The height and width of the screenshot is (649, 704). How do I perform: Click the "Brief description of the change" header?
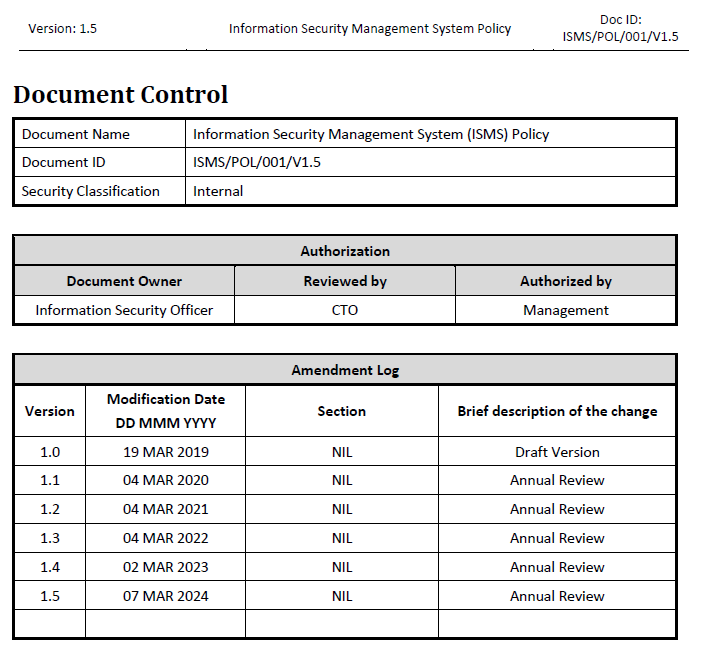pos(557,411)
